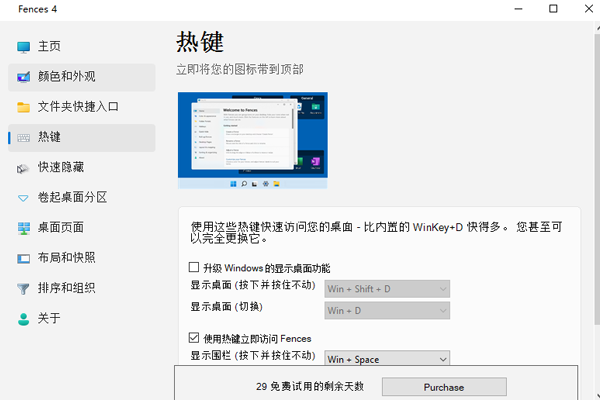Close the Fences 4 window
600x400 pixels.
tap(589, 9)
